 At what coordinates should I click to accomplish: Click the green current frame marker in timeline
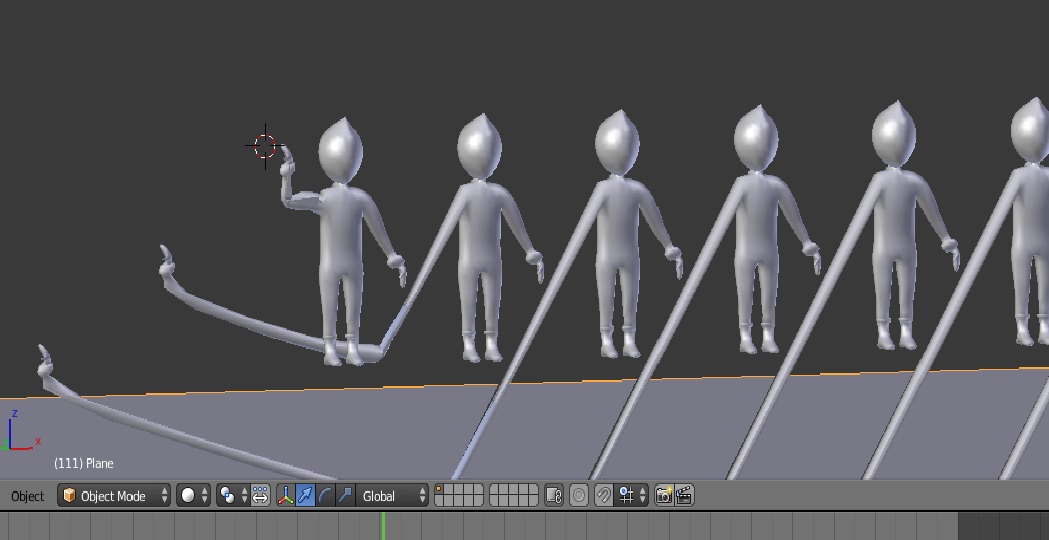(x=383, y=526)
